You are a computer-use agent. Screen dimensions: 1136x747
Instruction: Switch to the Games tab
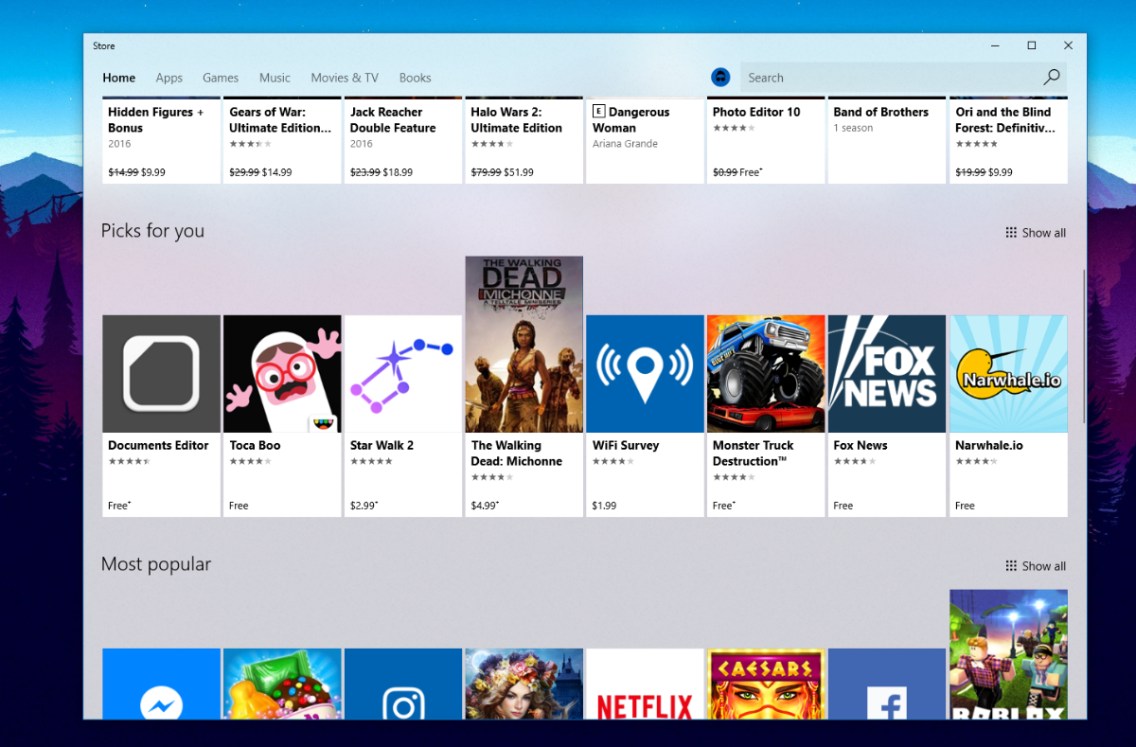220,77
